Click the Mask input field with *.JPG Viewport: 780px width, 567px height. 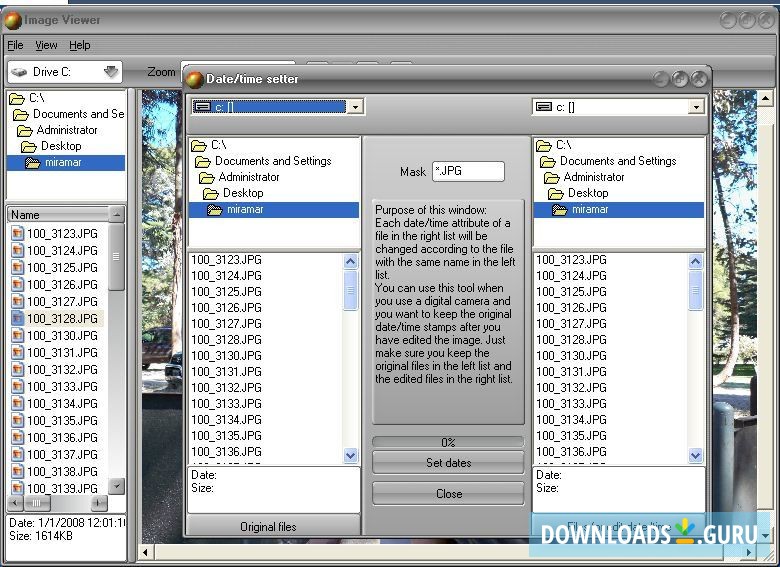click(468, 171)
